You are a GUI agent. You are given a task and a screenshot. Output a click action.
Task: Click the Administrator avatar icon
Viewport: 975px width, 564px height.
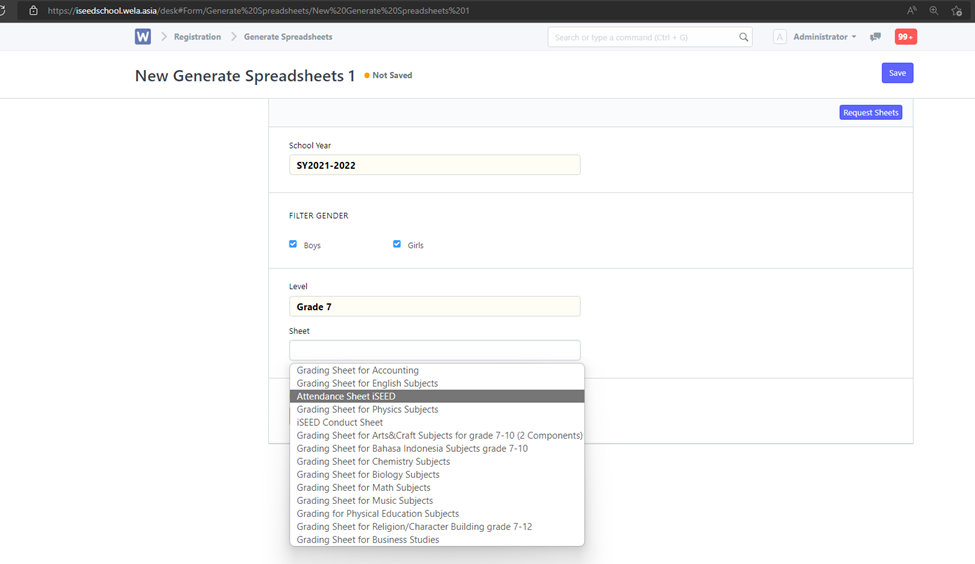pos(780,37)
